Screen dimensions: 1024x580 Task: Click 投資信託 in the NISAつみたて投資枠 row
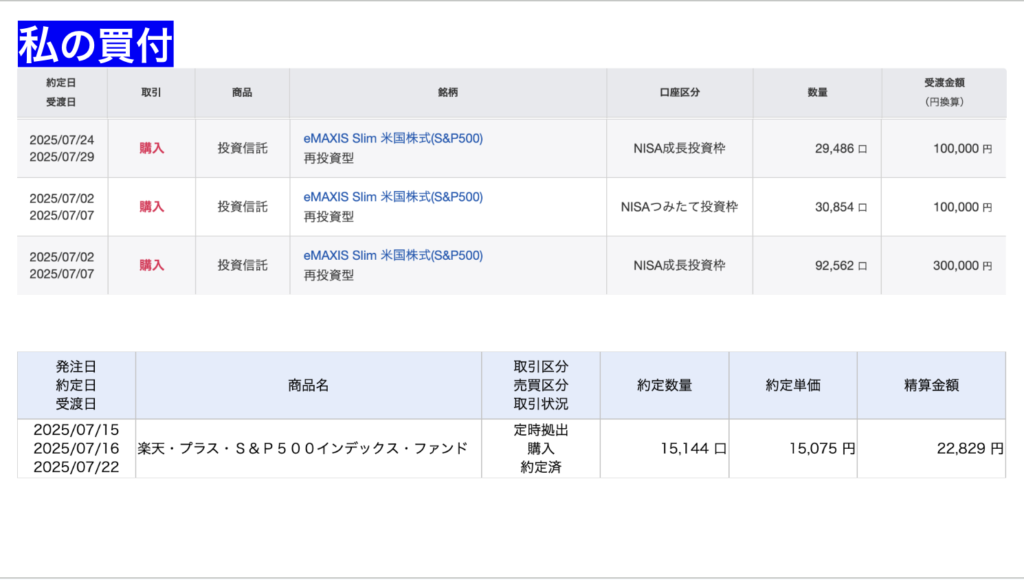tap(242, 207)
